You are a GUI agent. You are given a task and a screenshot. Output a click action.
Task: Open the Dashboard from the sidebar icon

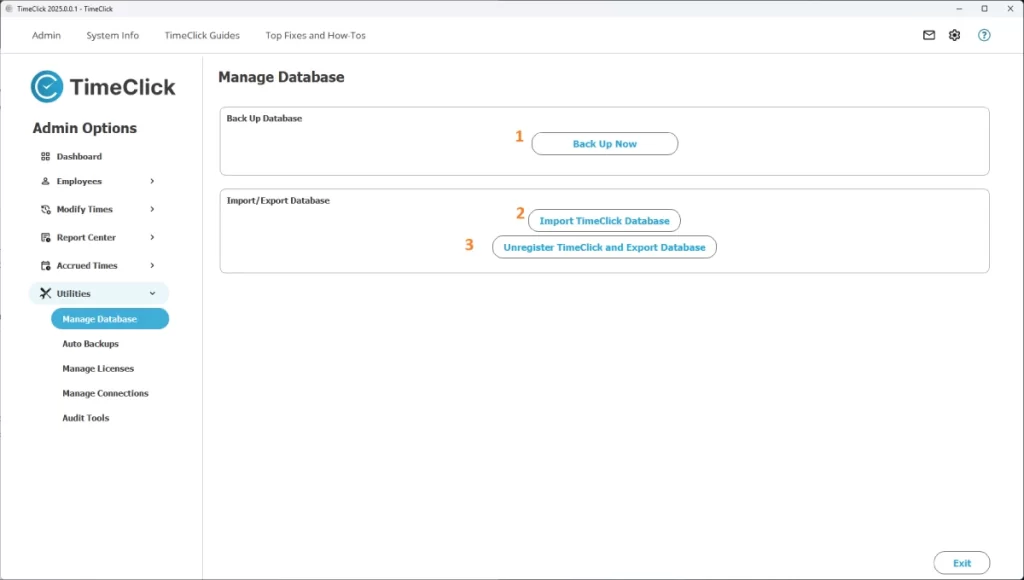pos(44,156)
